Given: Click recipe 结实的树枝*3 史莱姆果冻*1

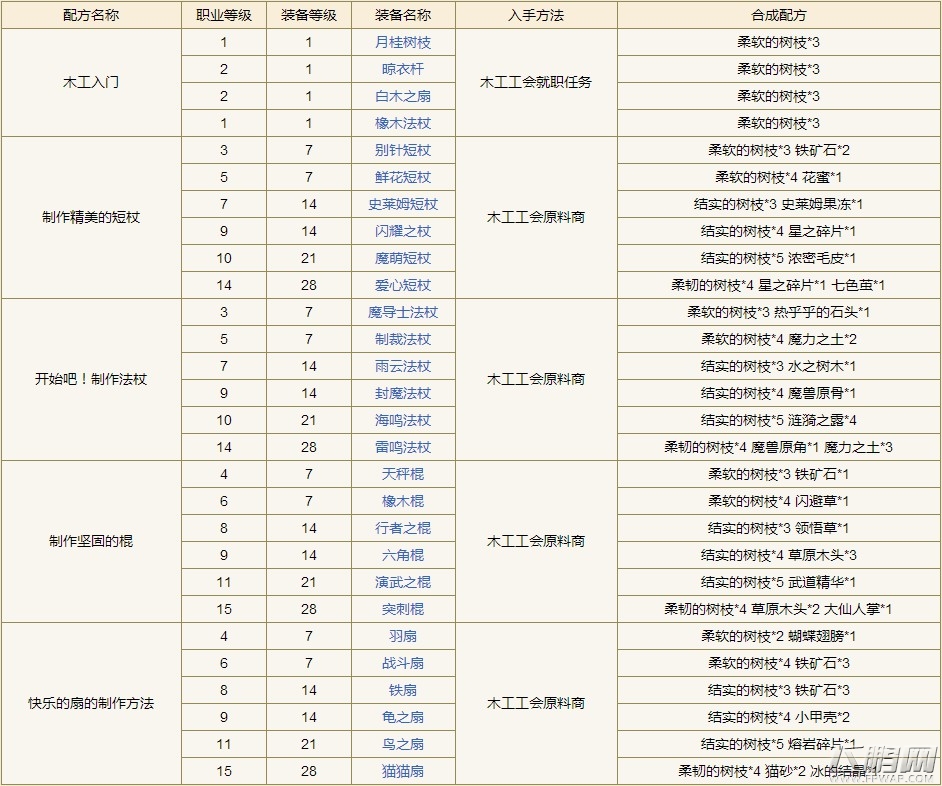Looking at the screenshot, I should click(x=779, y=205).
